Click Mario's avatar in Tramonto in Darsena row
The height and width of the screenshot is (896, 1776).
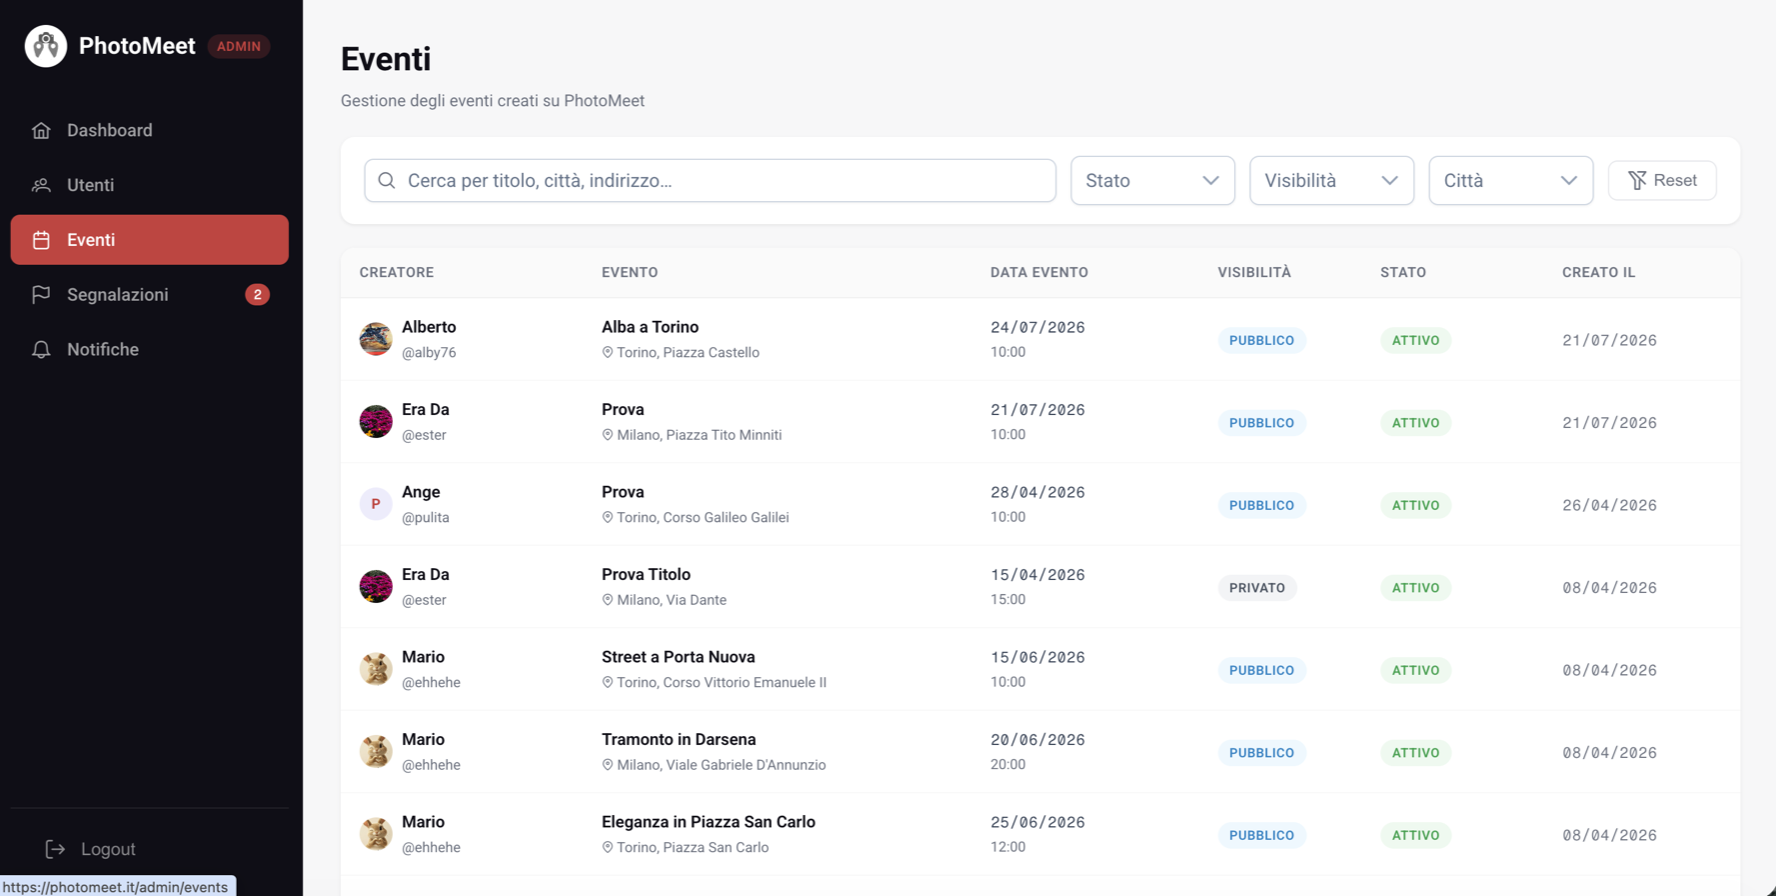(x=376, y=751)
